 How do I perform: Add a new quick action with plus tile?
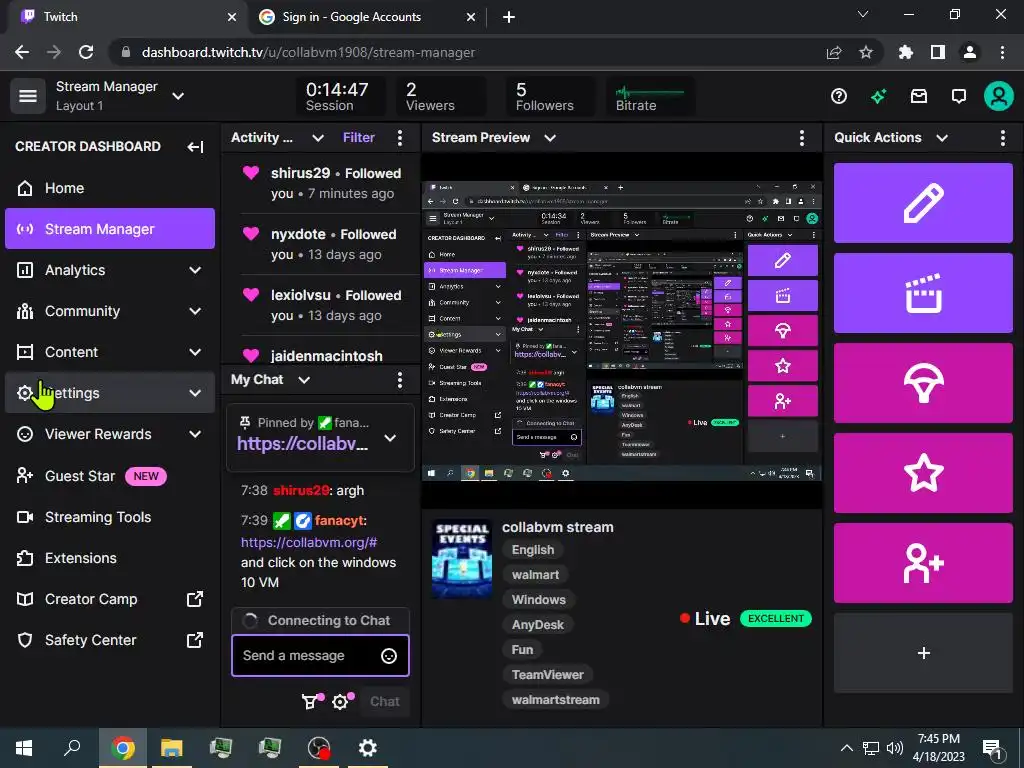point(923,653)
